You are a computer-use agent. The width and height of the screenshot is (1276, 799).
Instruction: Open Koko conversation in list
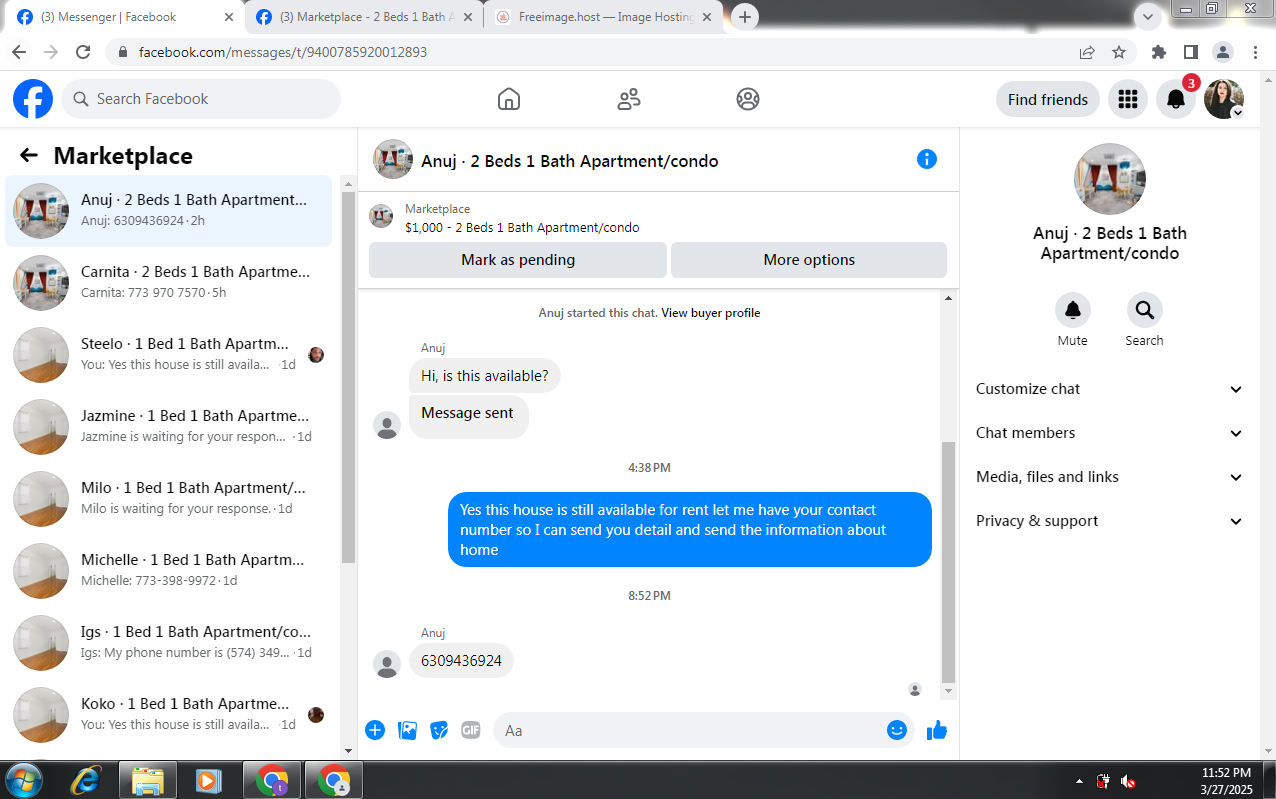click(x=169, y=714)
